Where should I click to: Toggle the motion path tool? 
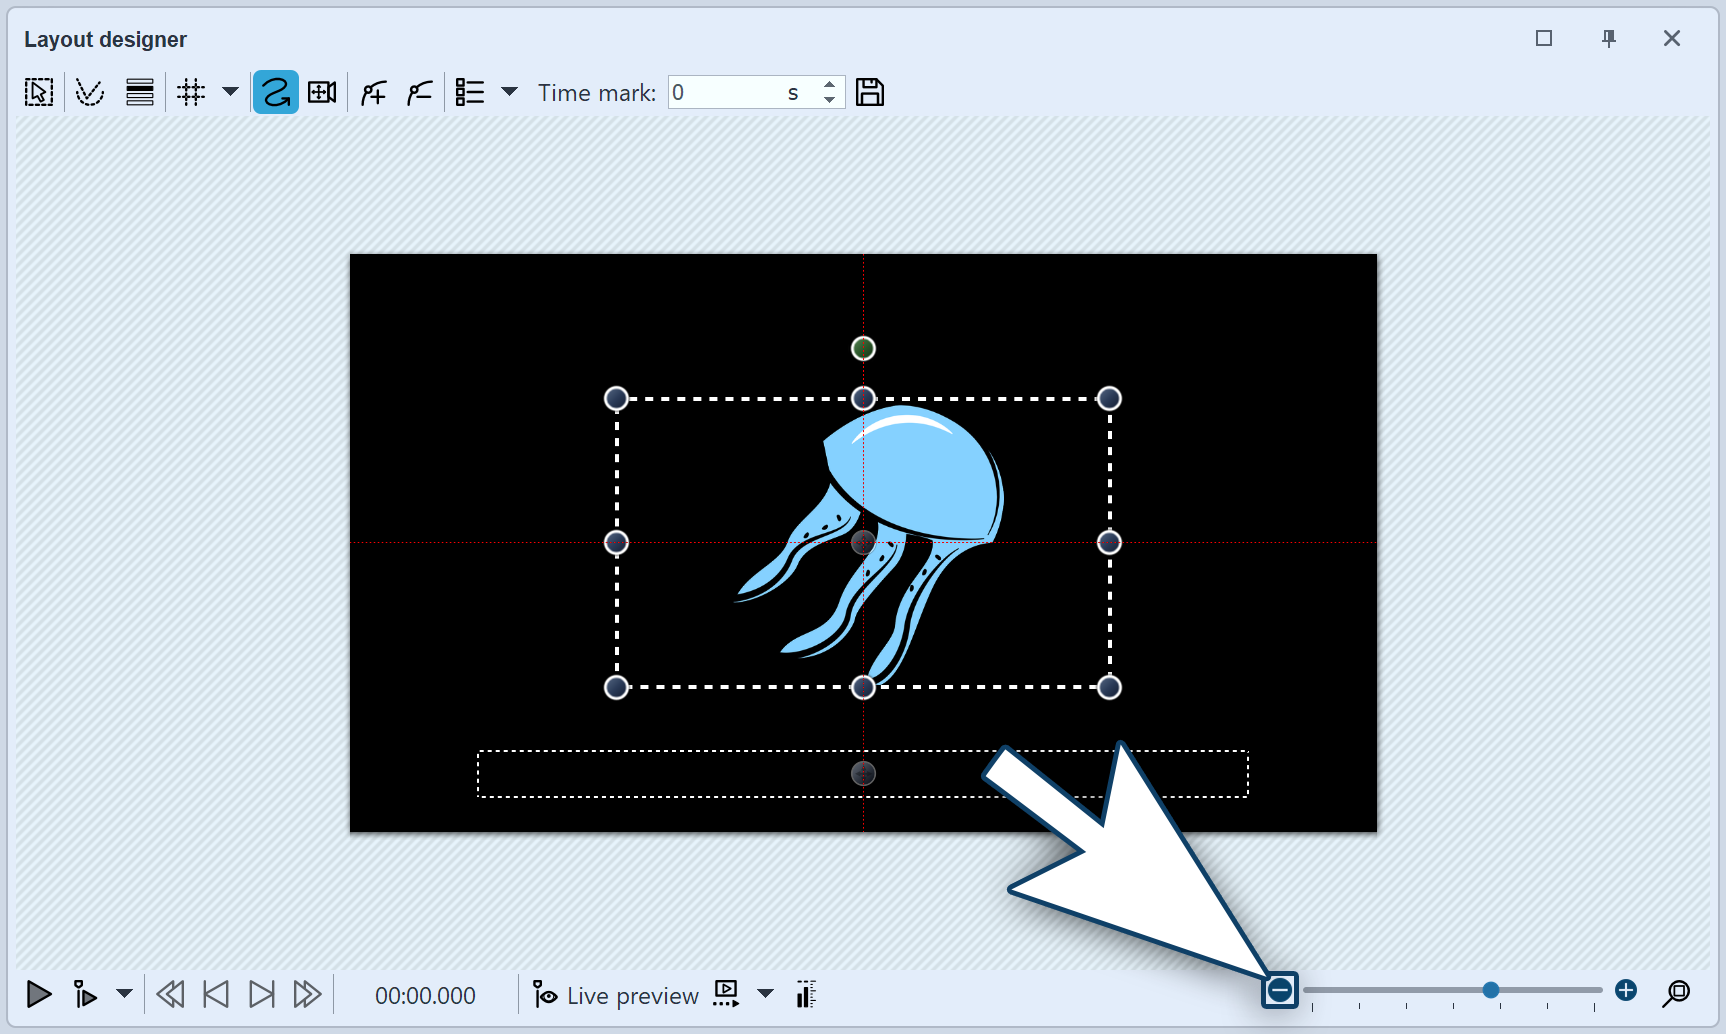(x=275, y=93)
